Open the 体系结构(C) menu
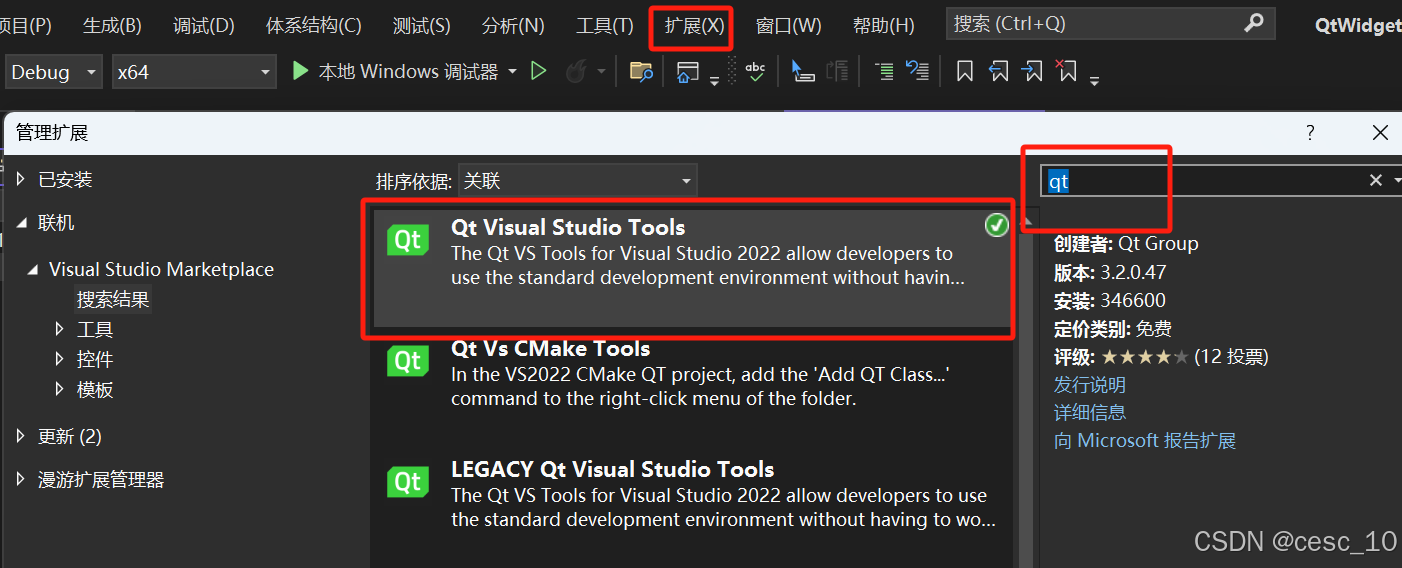This screenshot has width=1402, height=568. (x=313, y=25)
